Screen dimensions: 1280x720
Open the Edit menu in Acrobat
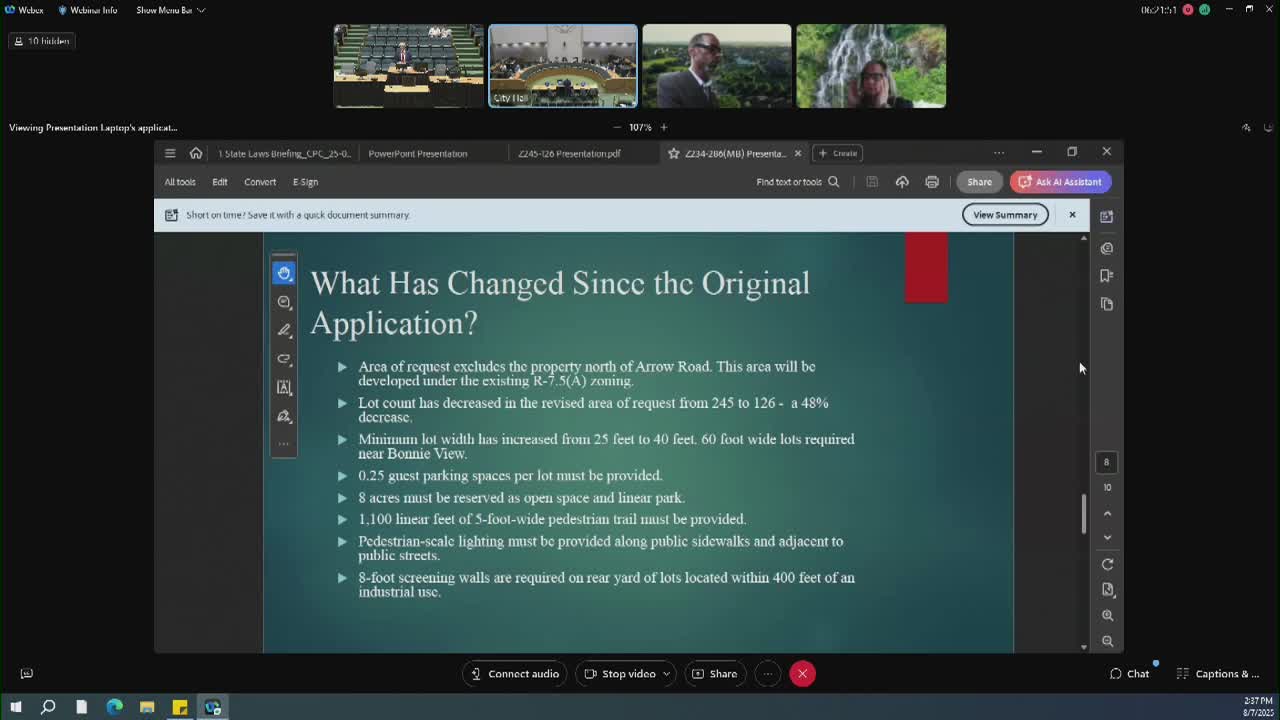(x=220, y=182)
